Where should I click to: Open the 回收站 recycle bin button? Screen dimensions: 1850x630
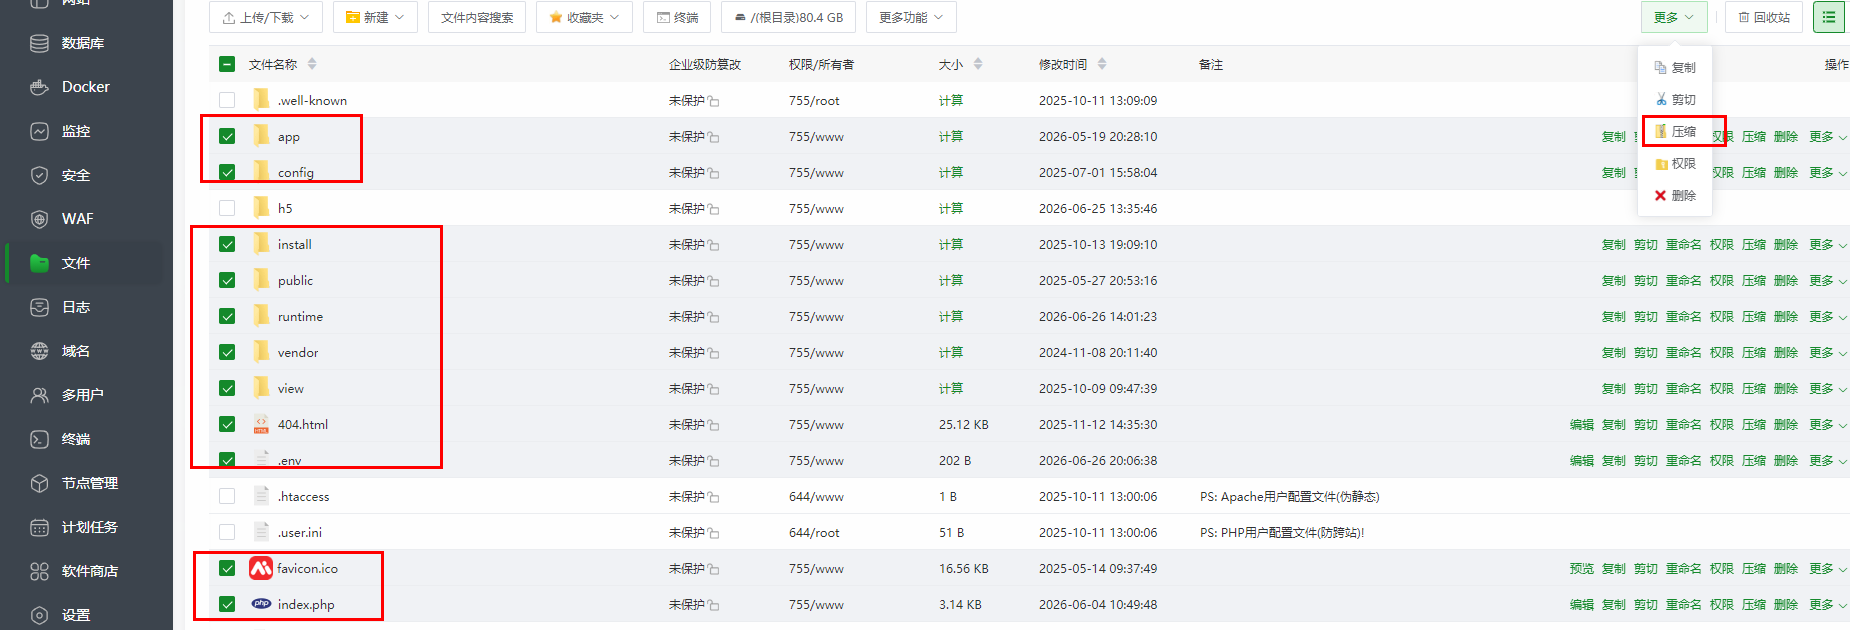pos(1764,17)
